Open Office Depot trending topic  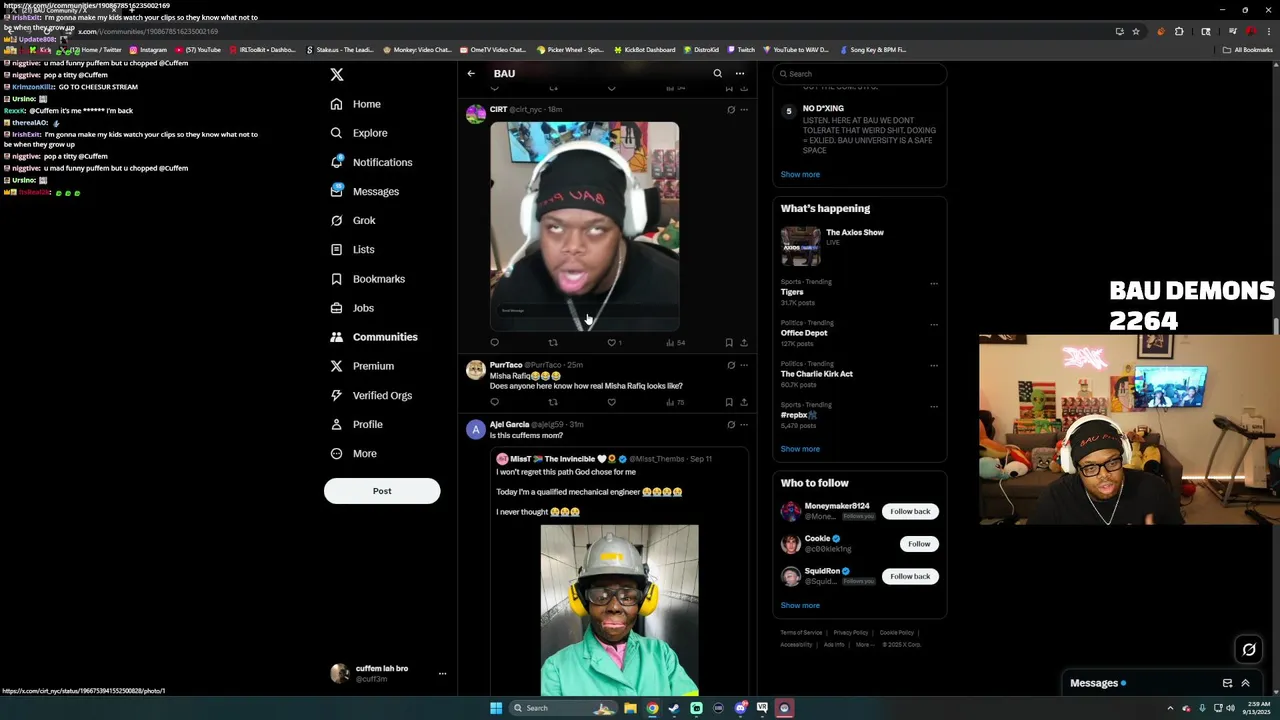coord(804,333)
